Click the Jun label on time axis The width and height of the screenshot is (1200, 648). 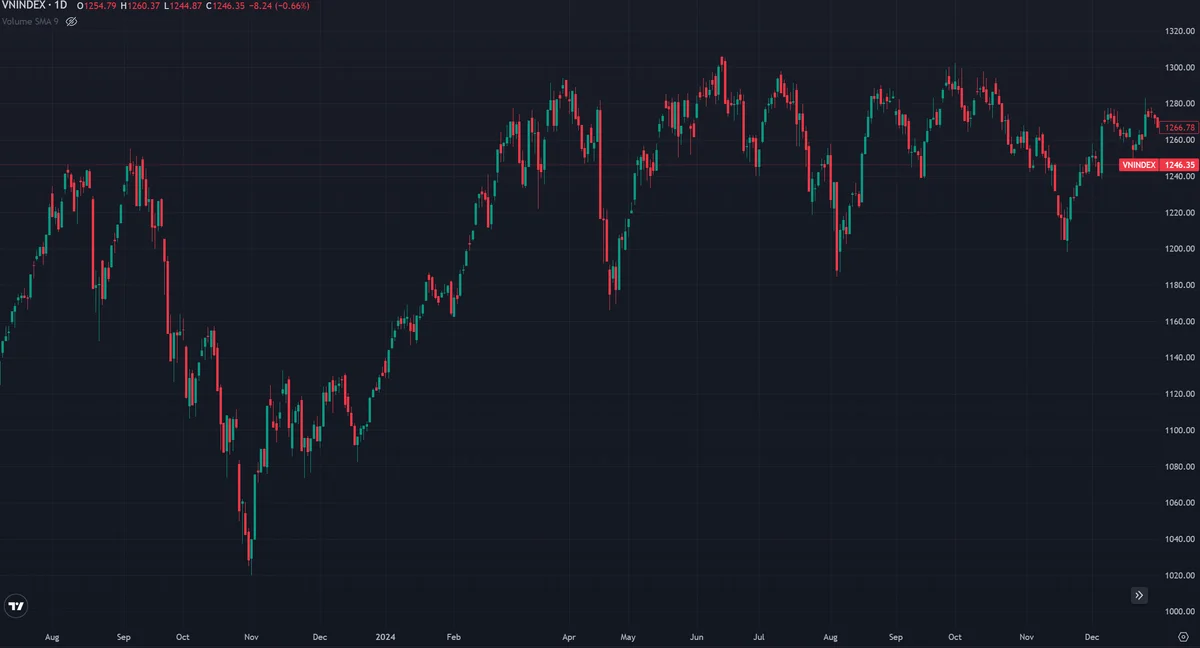click(697, 636)
